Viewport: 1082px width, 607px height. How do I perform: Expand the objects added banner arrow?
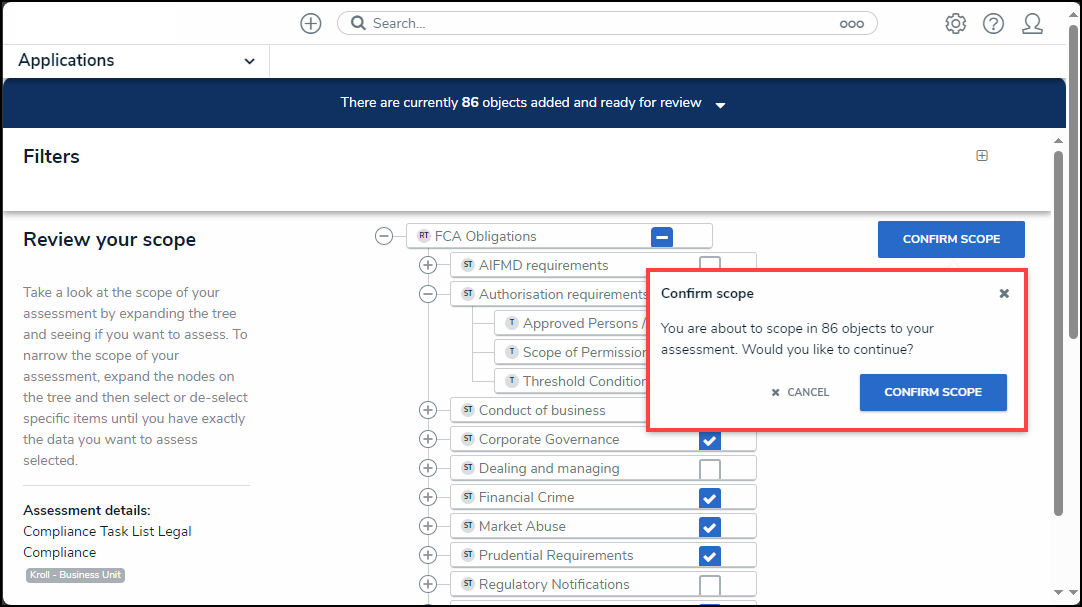pos(720,104)
